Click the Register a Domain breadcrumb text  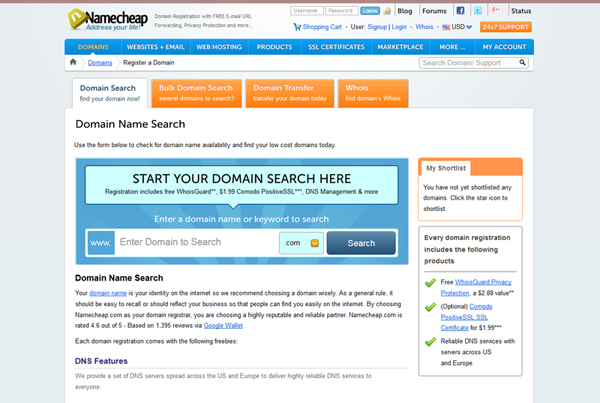(148, 62)
